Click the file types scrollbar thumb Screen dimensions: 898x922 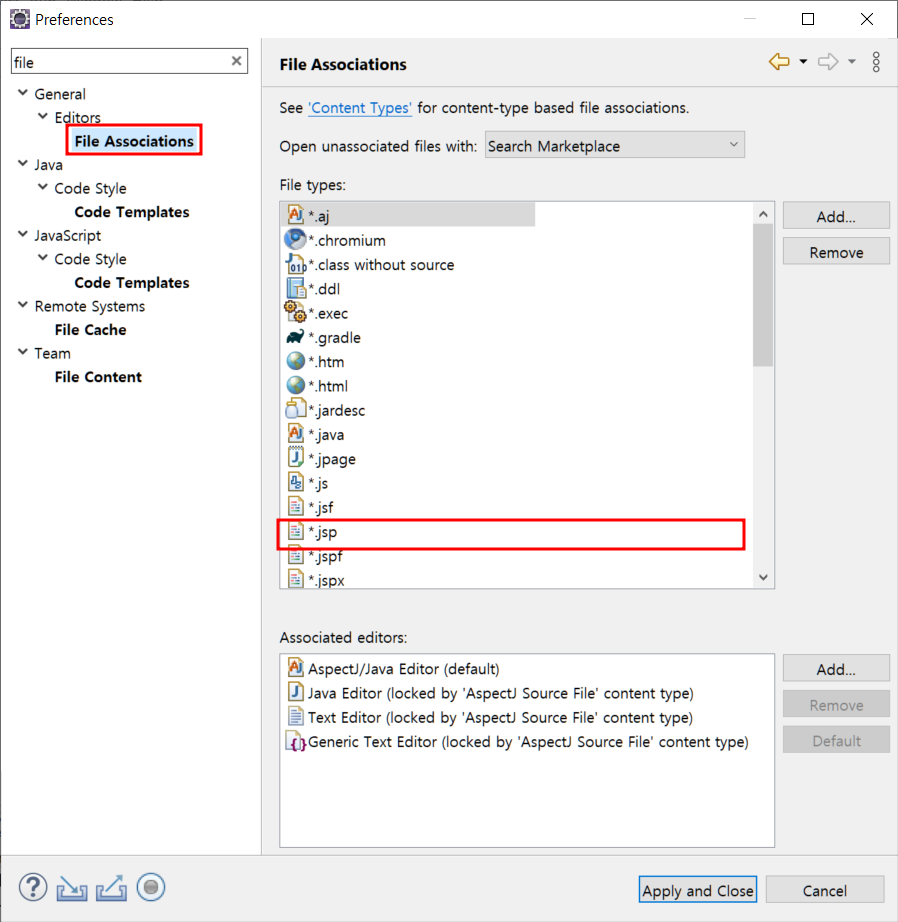[x=763, y=295]
